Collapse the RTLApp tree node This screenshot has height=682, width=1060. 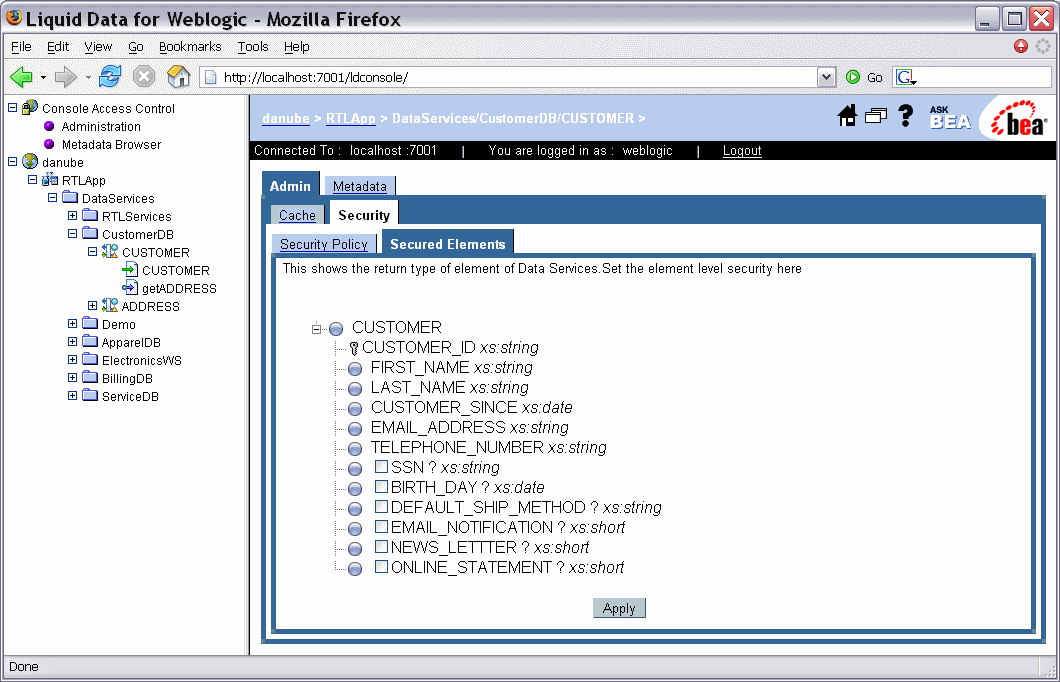point(32,180)
